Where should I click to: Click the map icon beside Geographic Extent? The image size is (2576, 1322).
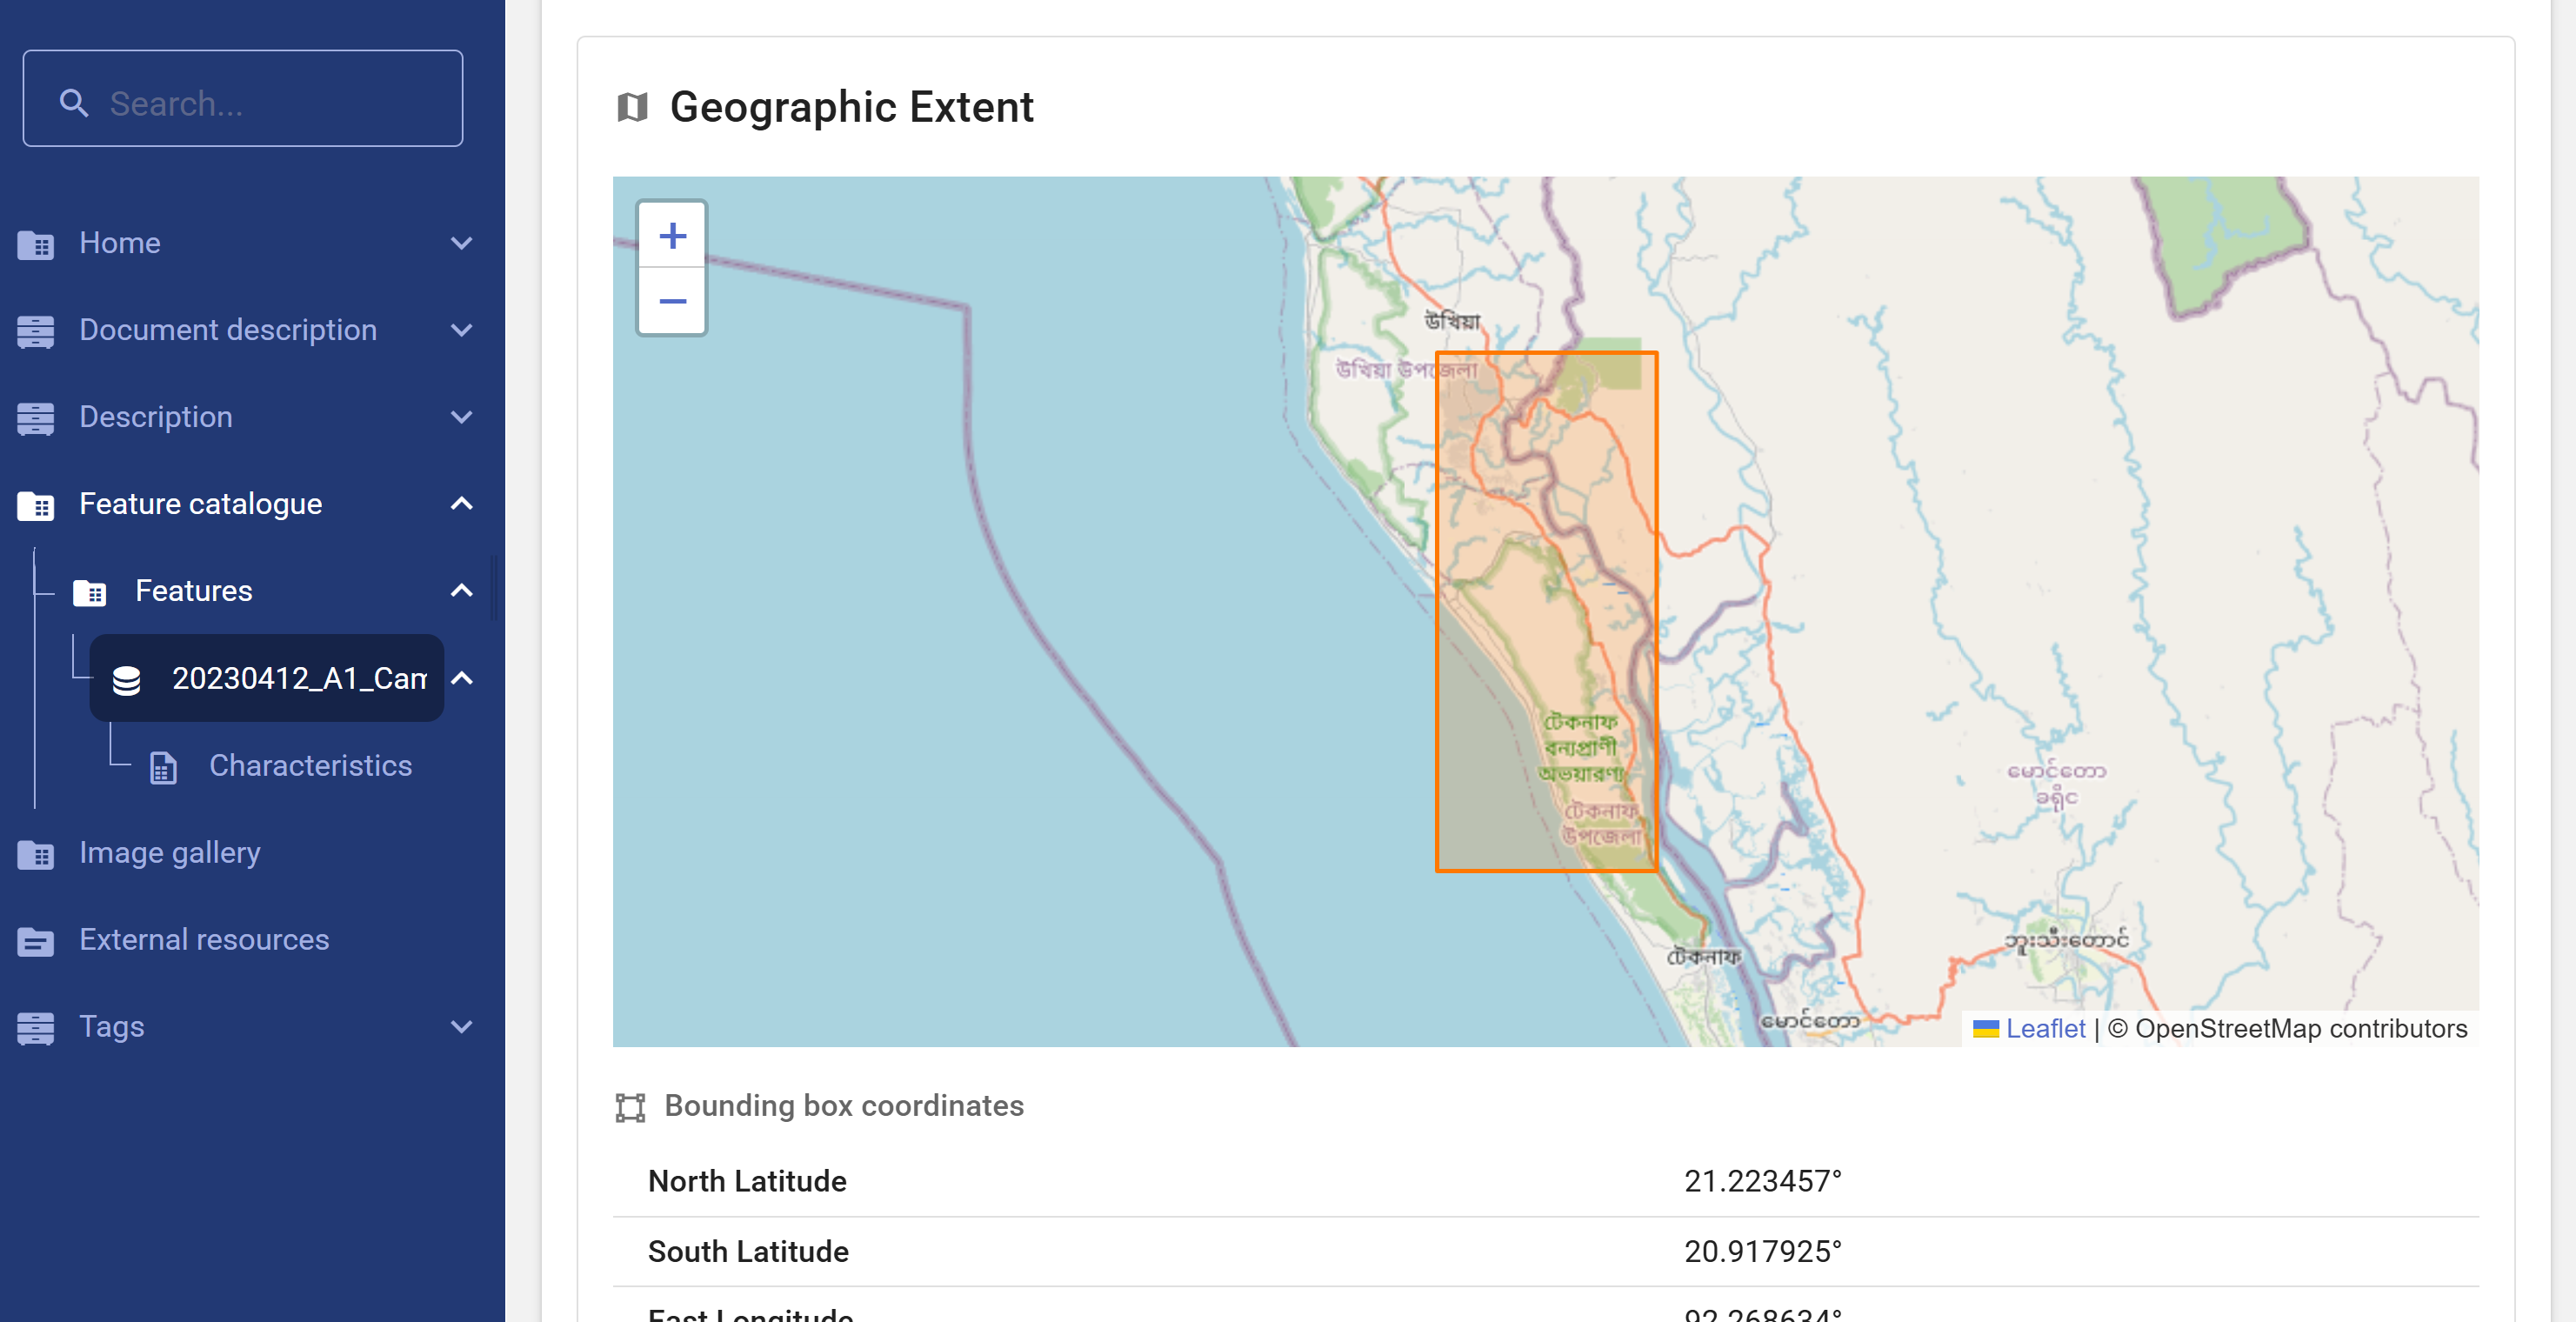[x=632, y=107]
